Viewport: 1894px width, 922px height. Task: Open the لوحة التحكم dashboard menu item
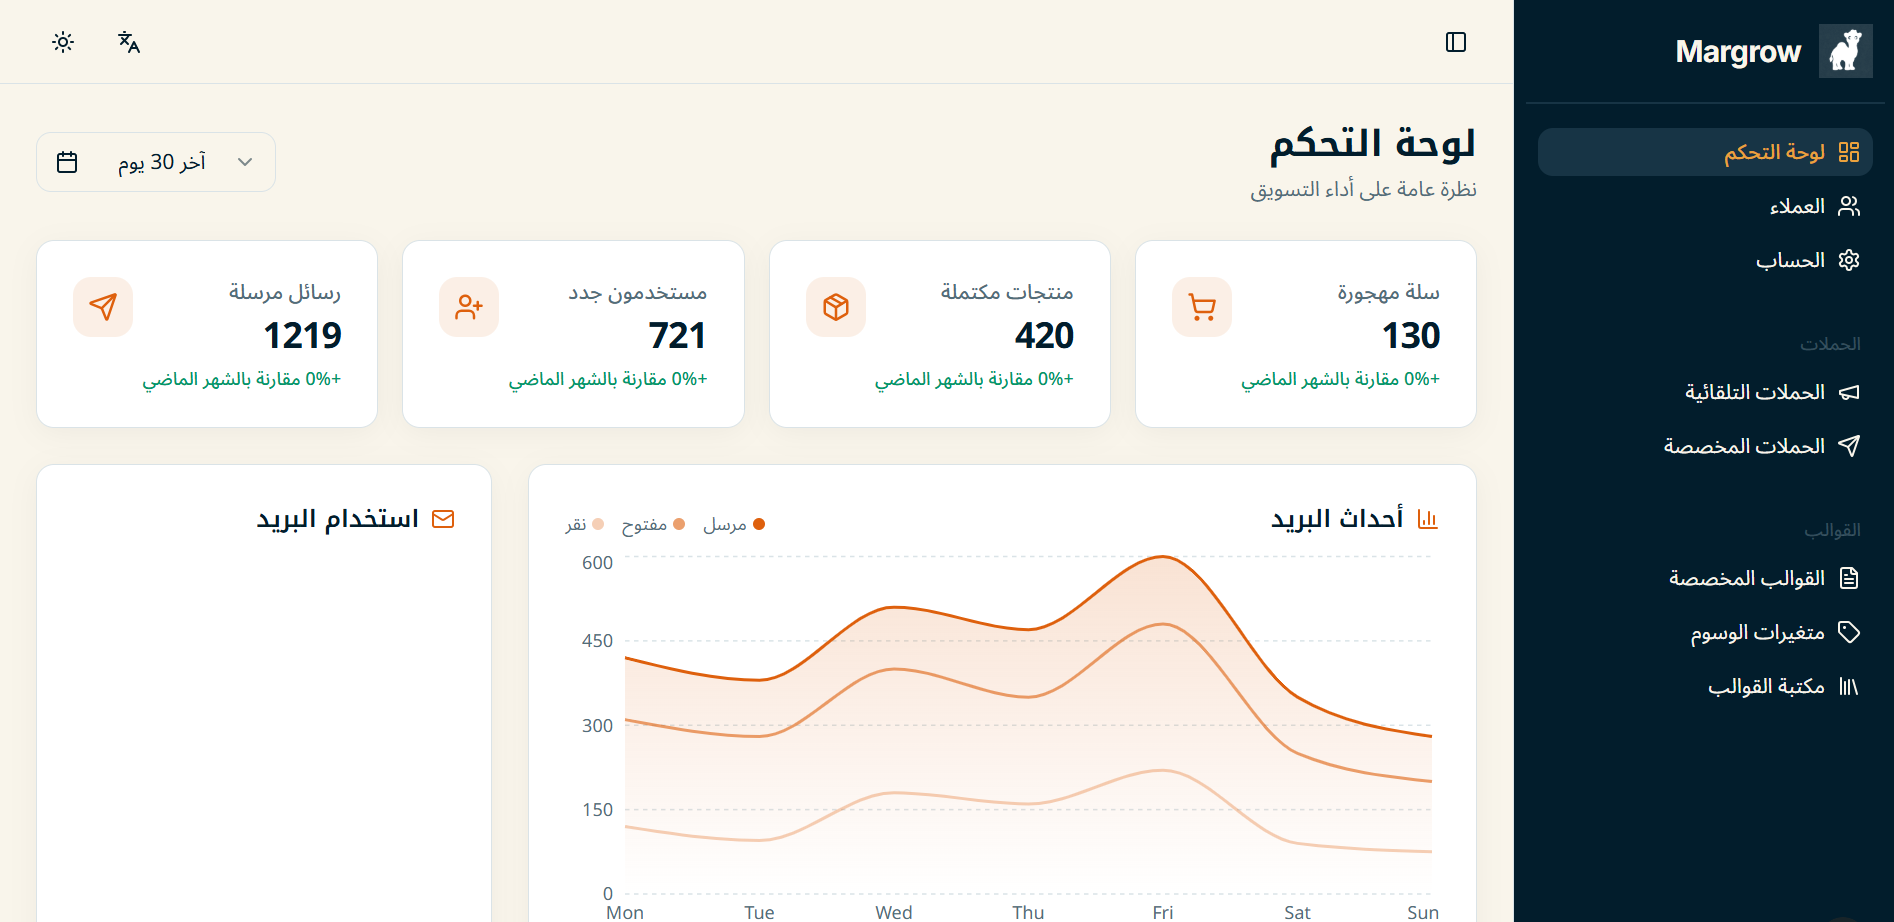(1705, 152)
